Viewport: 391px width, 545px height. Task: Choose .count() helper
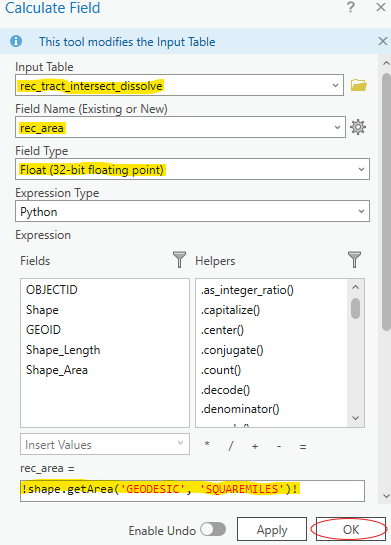tap(221, 370)
